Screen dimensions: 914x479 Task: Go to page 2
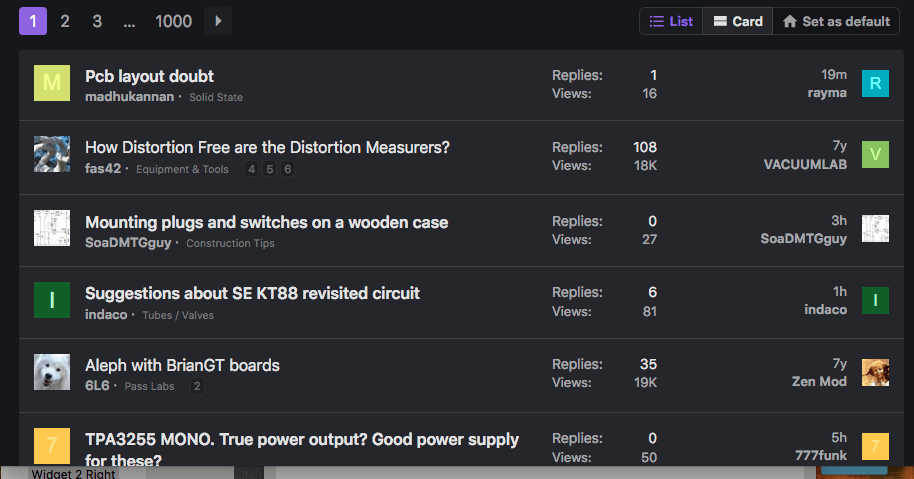[x=65, y=22]
